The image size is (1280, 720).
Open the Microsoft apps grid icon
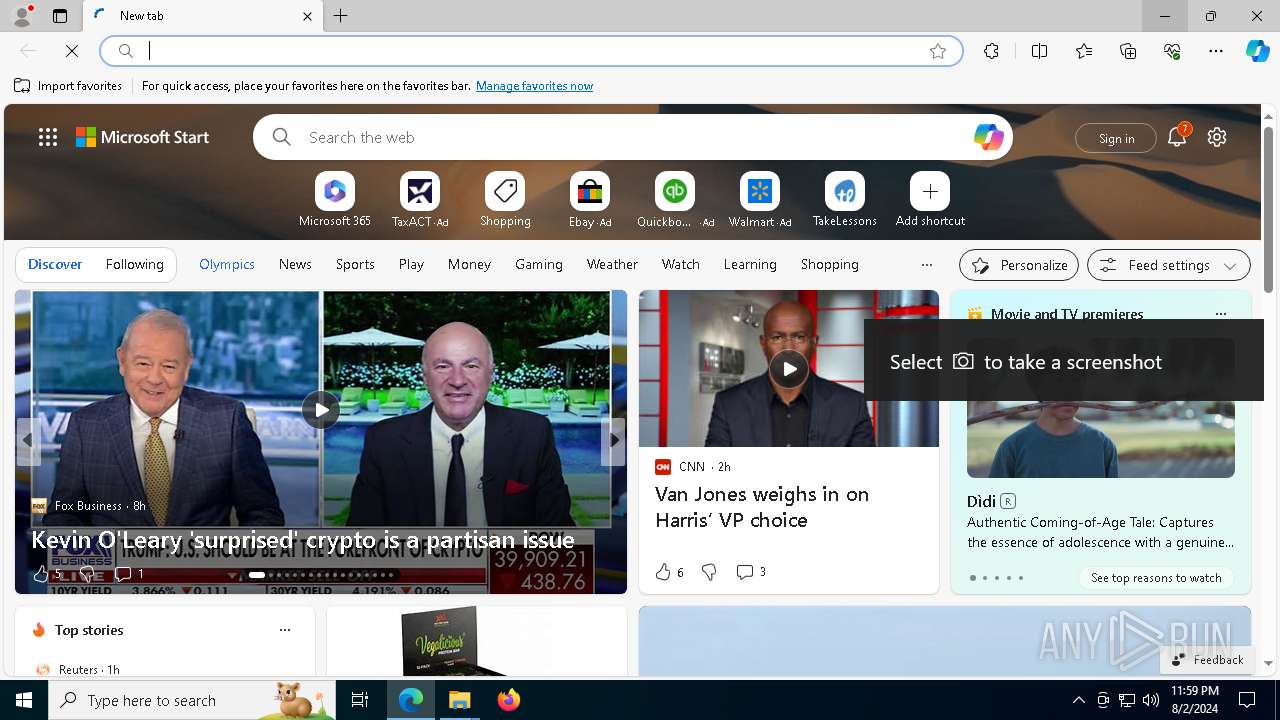click(x=48, y=137)
